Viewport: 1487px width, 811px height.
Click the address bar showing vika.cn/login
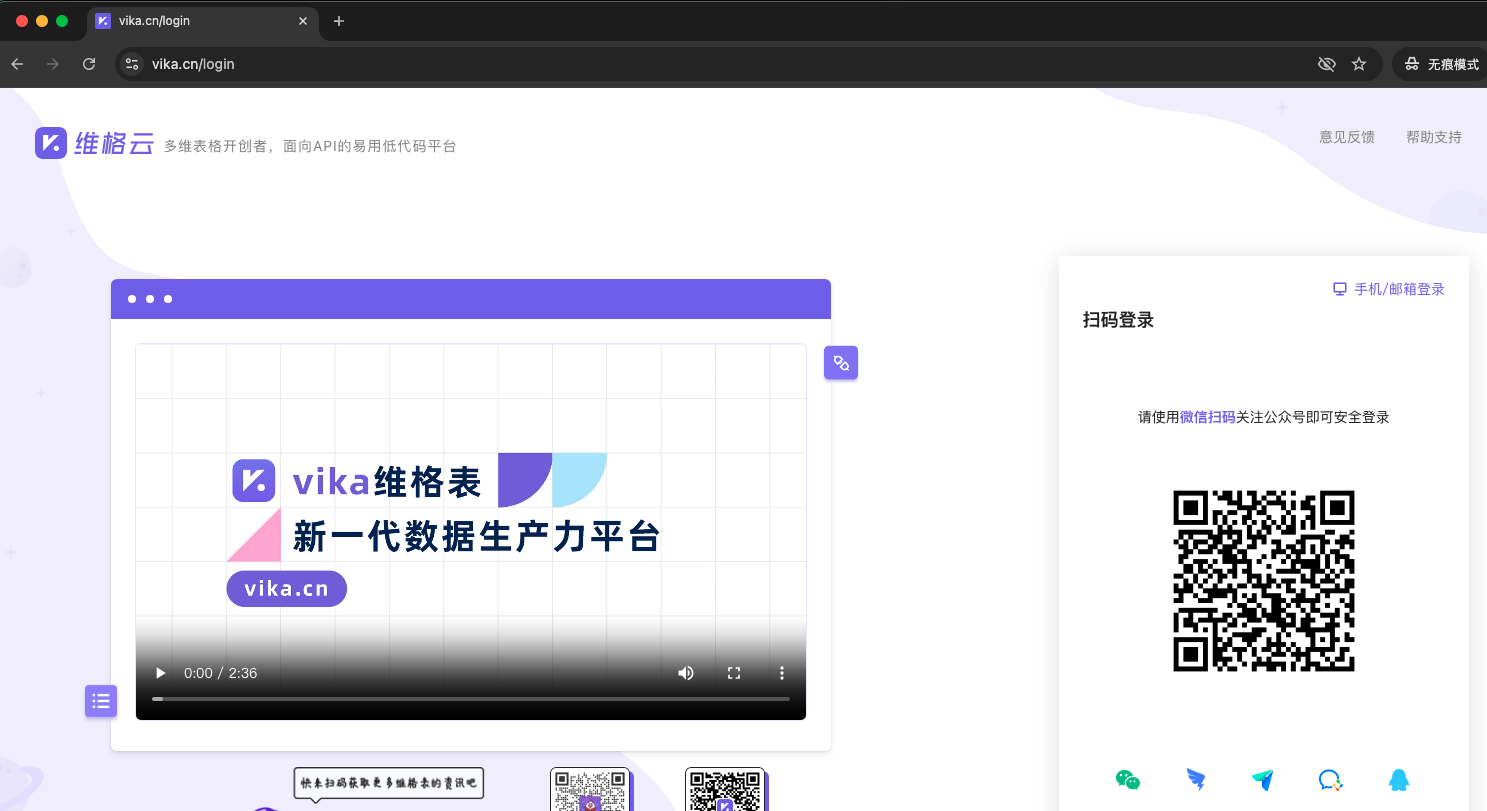(x=749, y=64)
